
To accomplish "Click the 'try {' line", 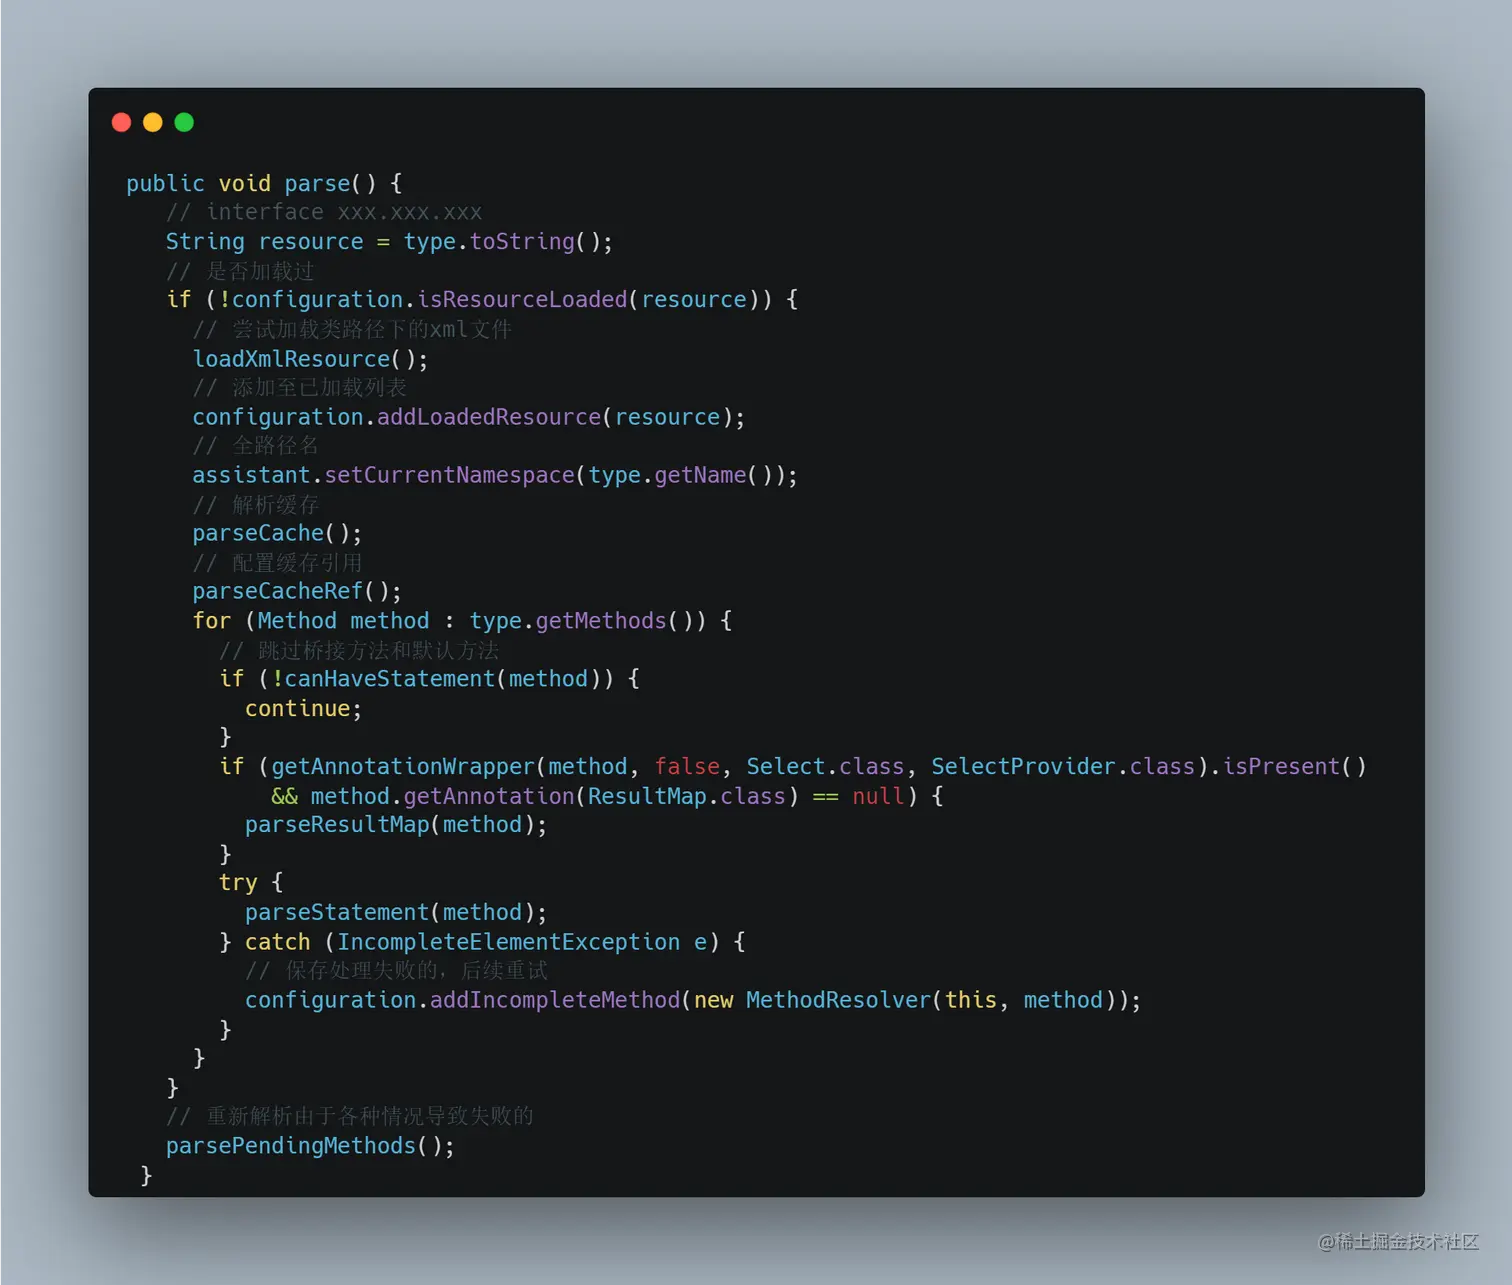I will tap(251, 883).
